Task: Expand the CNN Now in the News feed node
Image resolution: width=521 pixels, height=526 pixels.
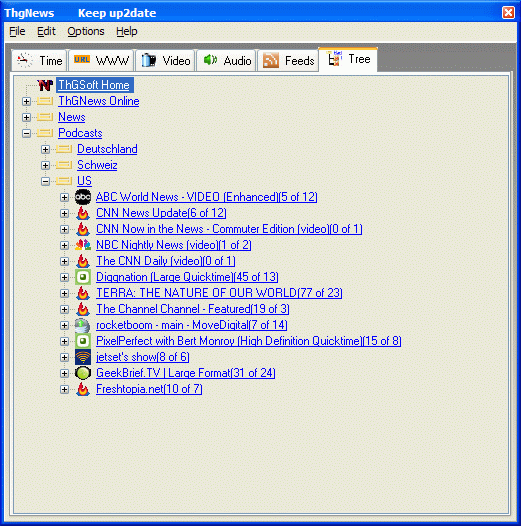Action: (x=64, y=229)
